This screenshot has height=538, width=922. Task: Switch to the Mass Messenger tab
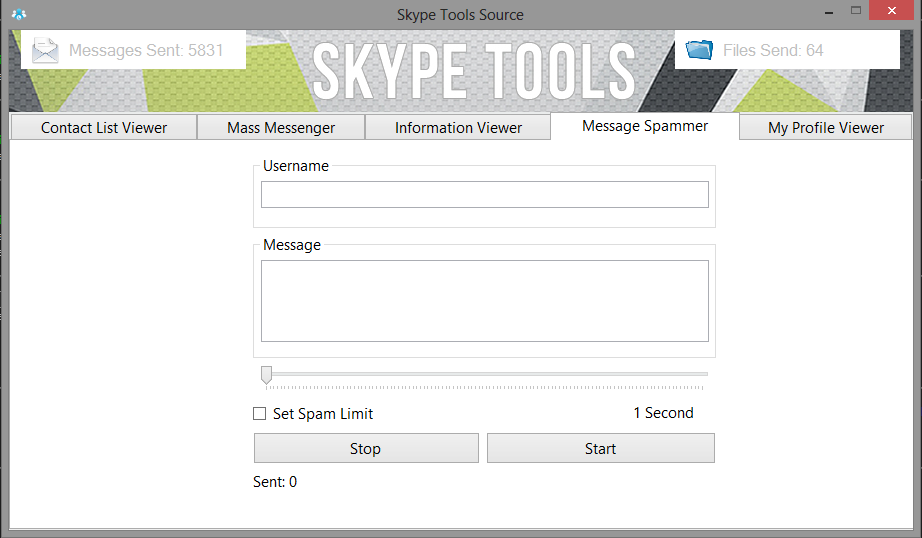281,128
